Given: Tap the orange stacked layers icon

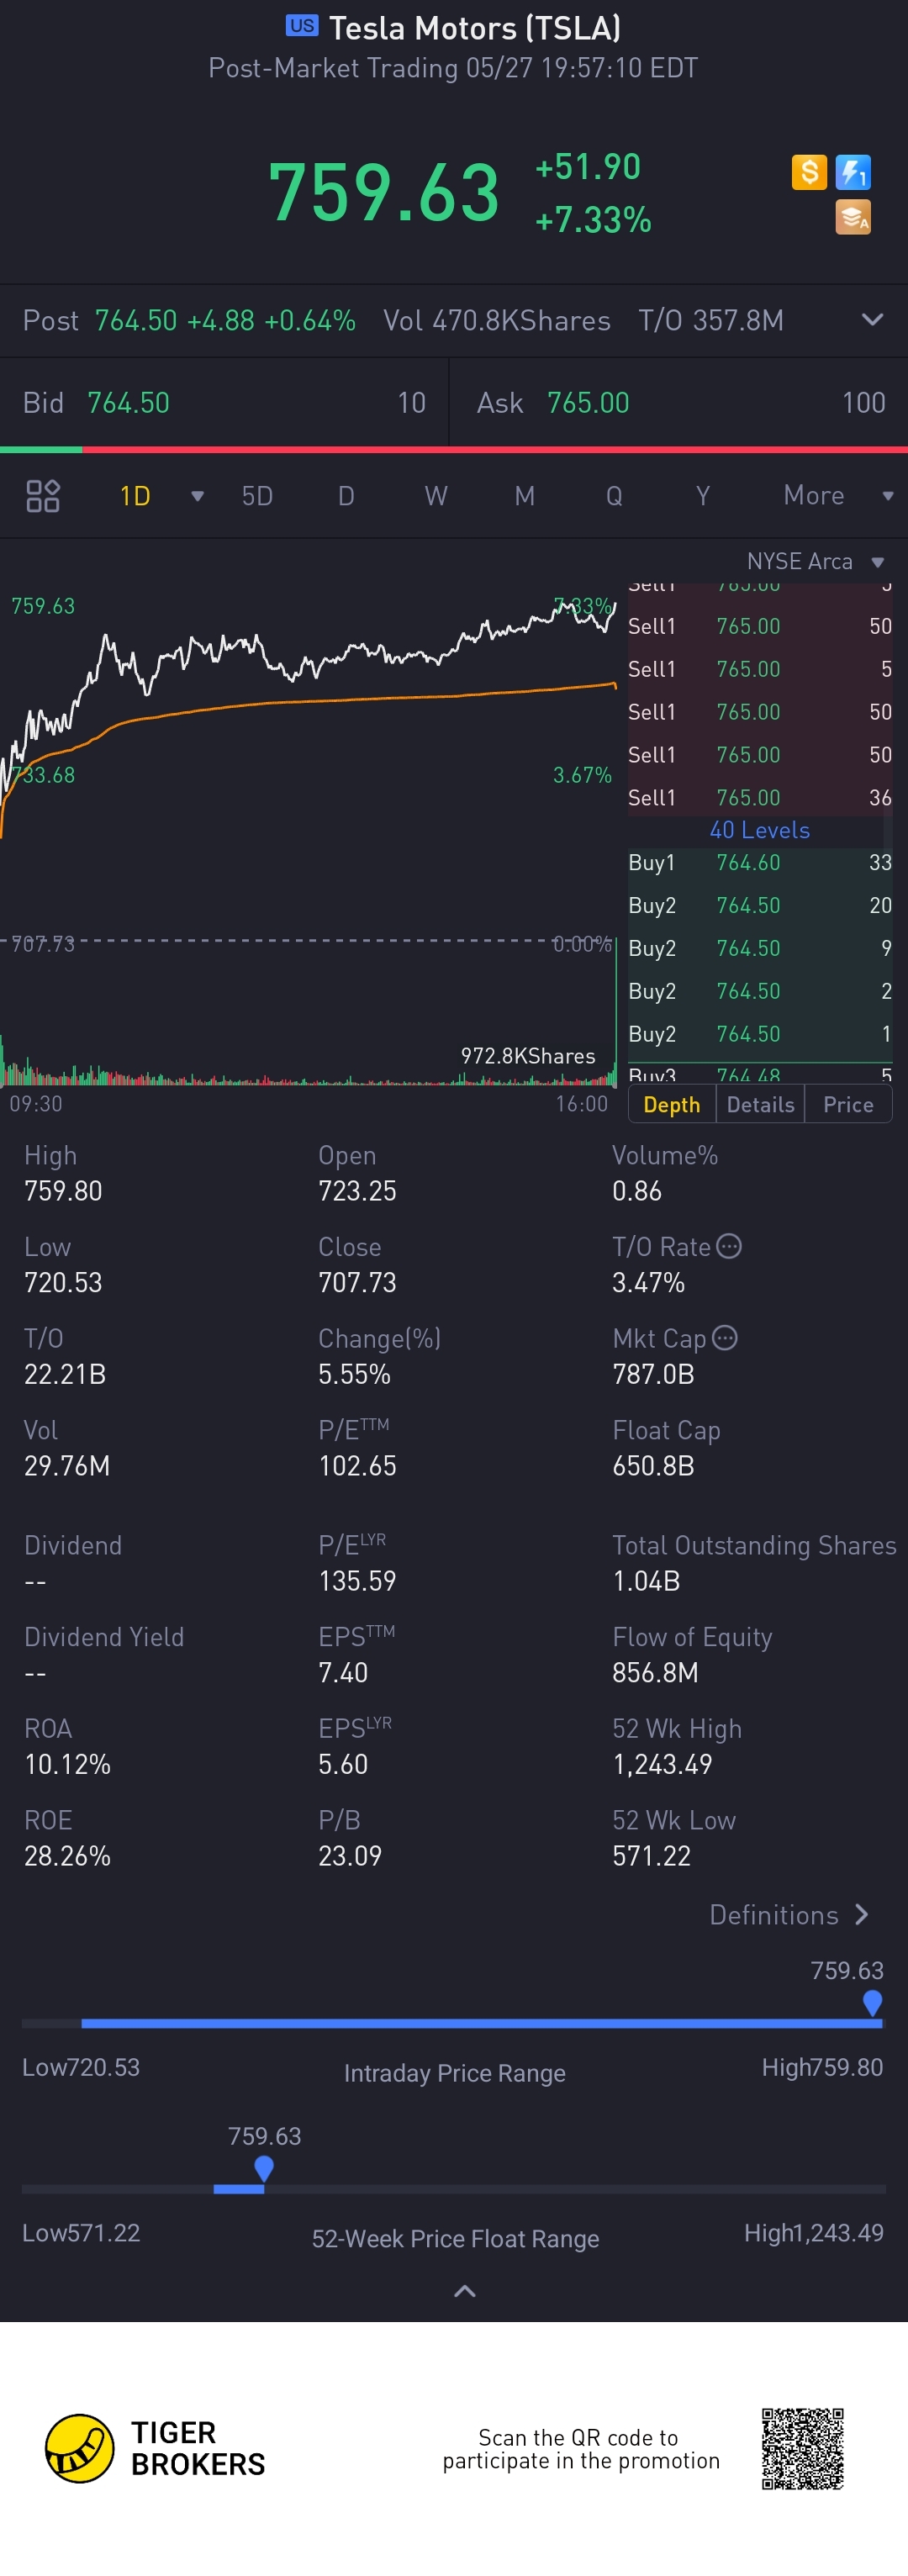Looking at the screenshot, I should click(x=853, y=217).
